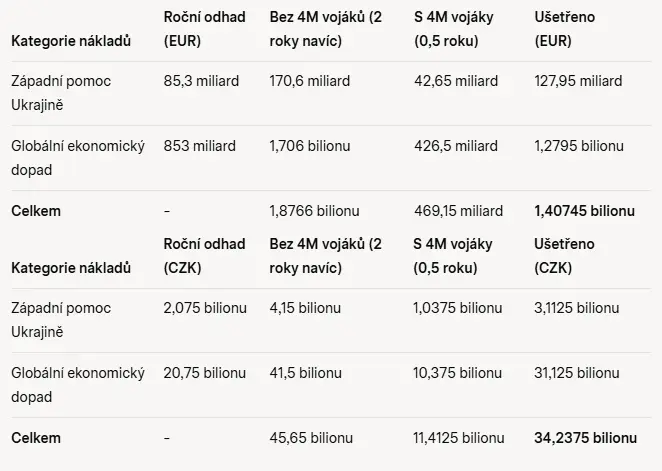Screen dimensions: 662x471
Task: Select the '85,3 miliard' annual estimate cell
Action: coord(201,81)
